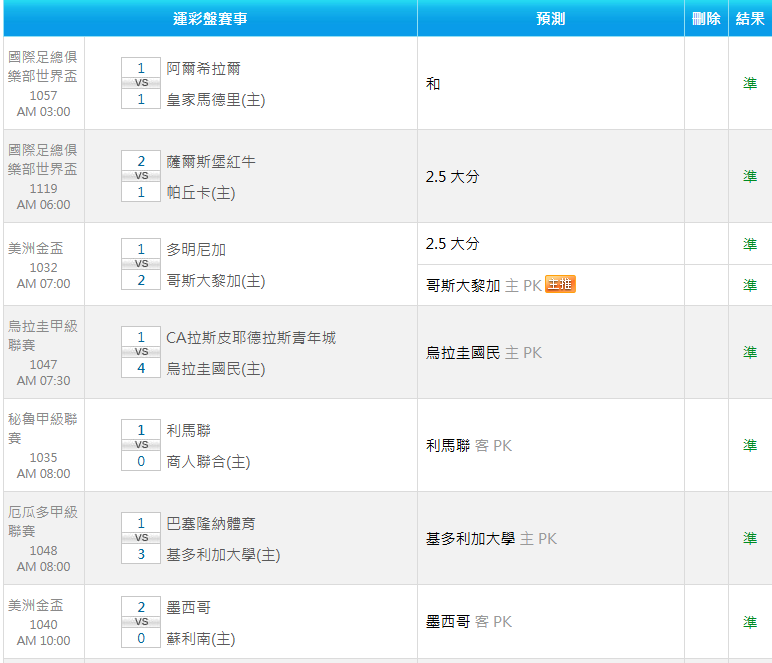This screenshot has height=663, width=772.
Task: Click match time AM 03:00
Action: (43, 112)
